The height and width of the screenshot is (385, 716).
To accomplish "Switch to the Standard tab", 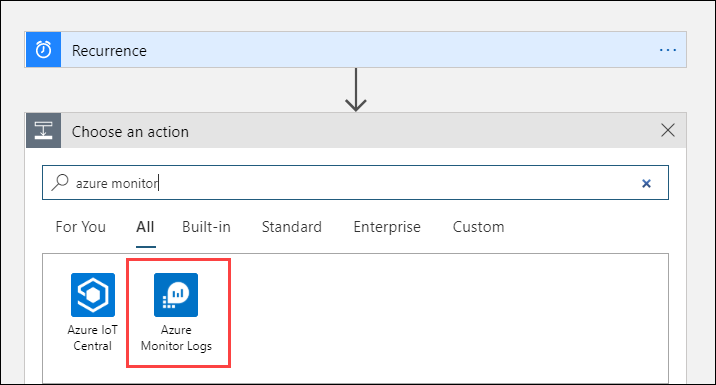I will (291, 227).
